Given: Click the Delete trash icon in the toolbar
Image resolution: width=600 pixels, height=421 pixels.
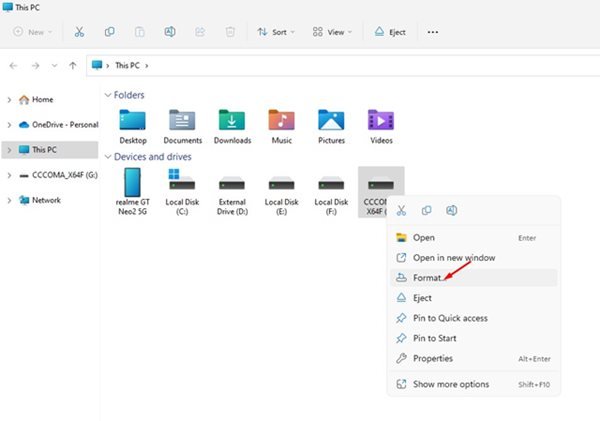Looking at the screenshot, I should (x=229, y=32).
